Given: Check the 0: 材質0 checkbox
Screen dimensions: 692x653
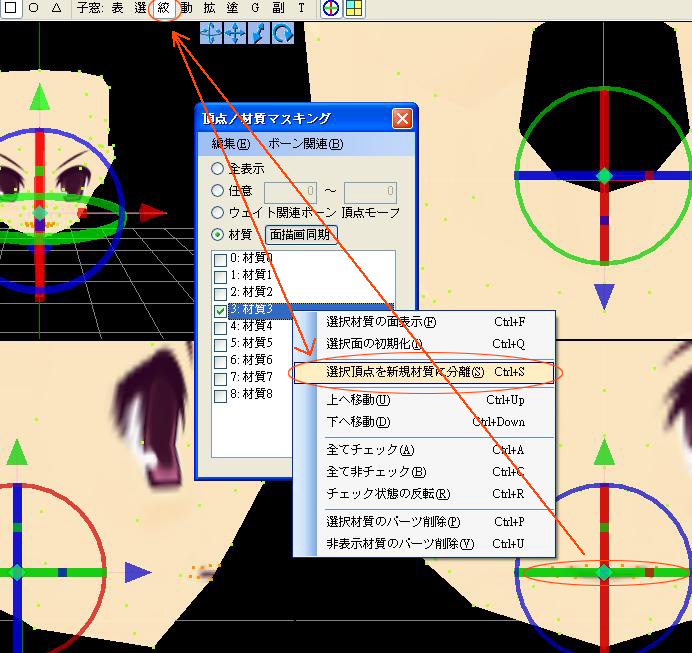Looking at the screenshot, I should point(220,260).
